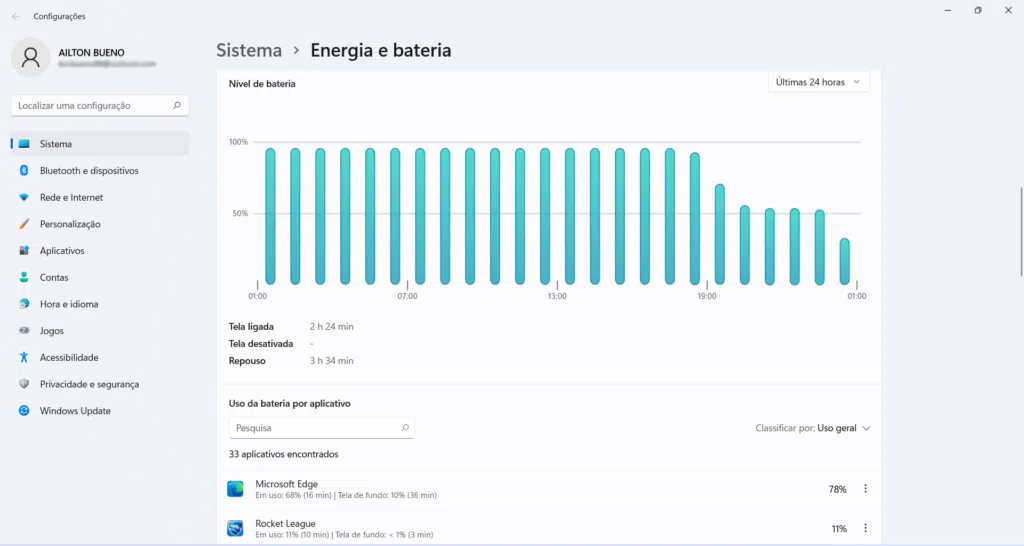Viewport: 1024px width, 546px height.
Task: Click the back arrow in the title bar
Action: pyautogui.click(x=15, y=16)
